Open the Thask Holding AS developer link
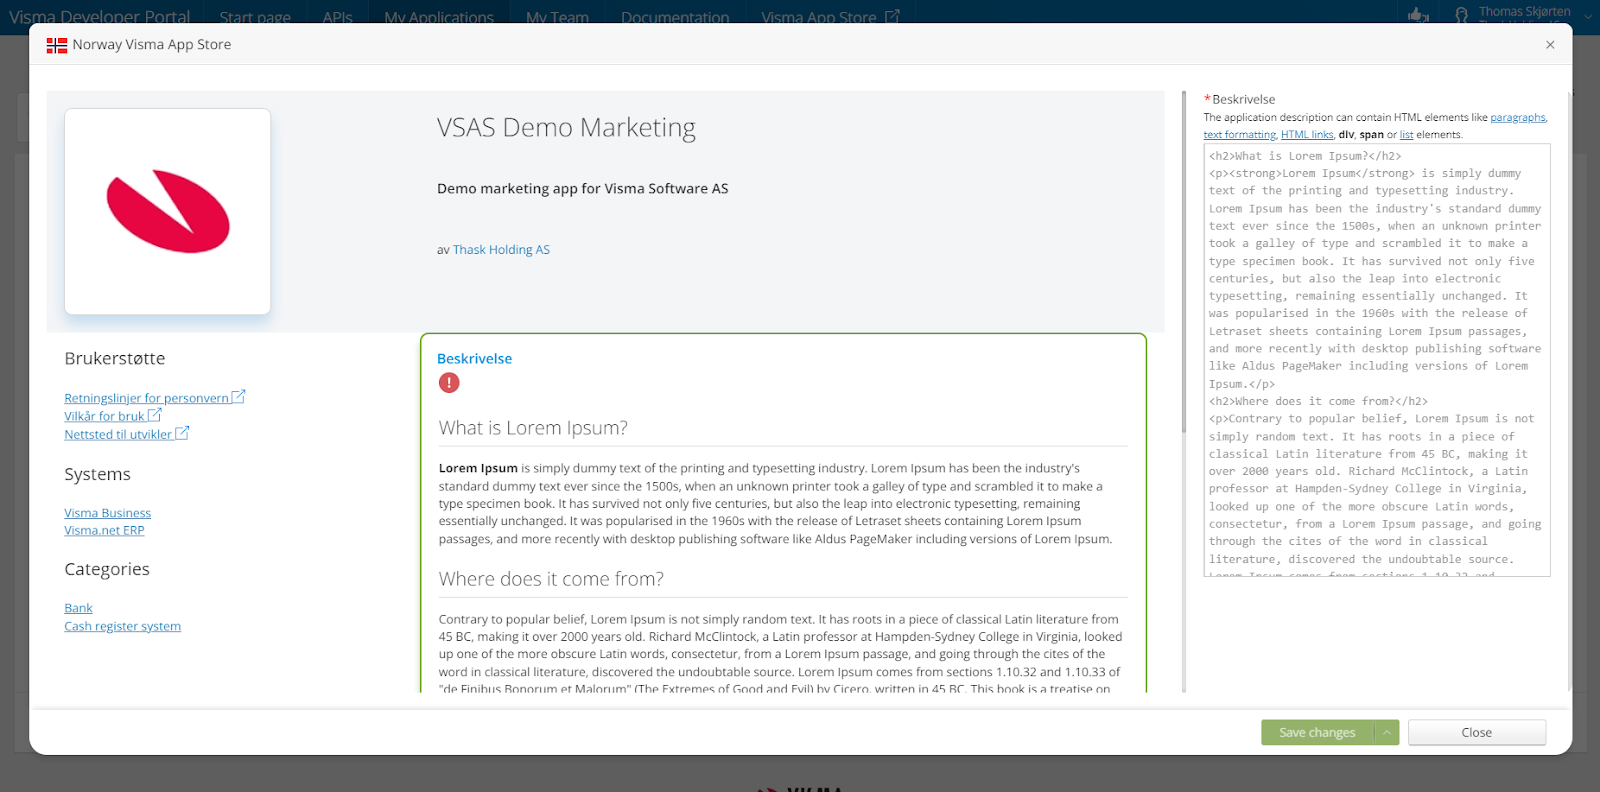Screen dimensions: 1600x792 [501, 249]
